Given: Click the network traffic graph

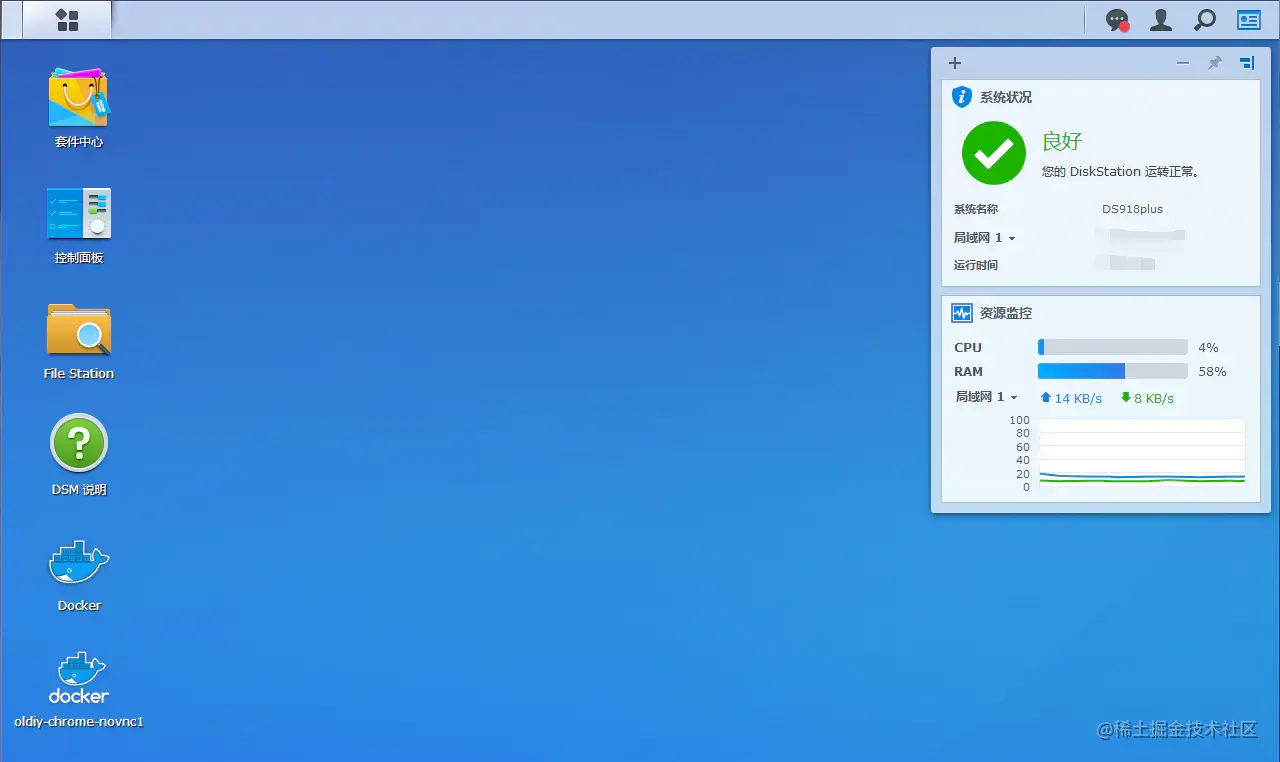Looking at the screenshot, I should [1142, 453].
